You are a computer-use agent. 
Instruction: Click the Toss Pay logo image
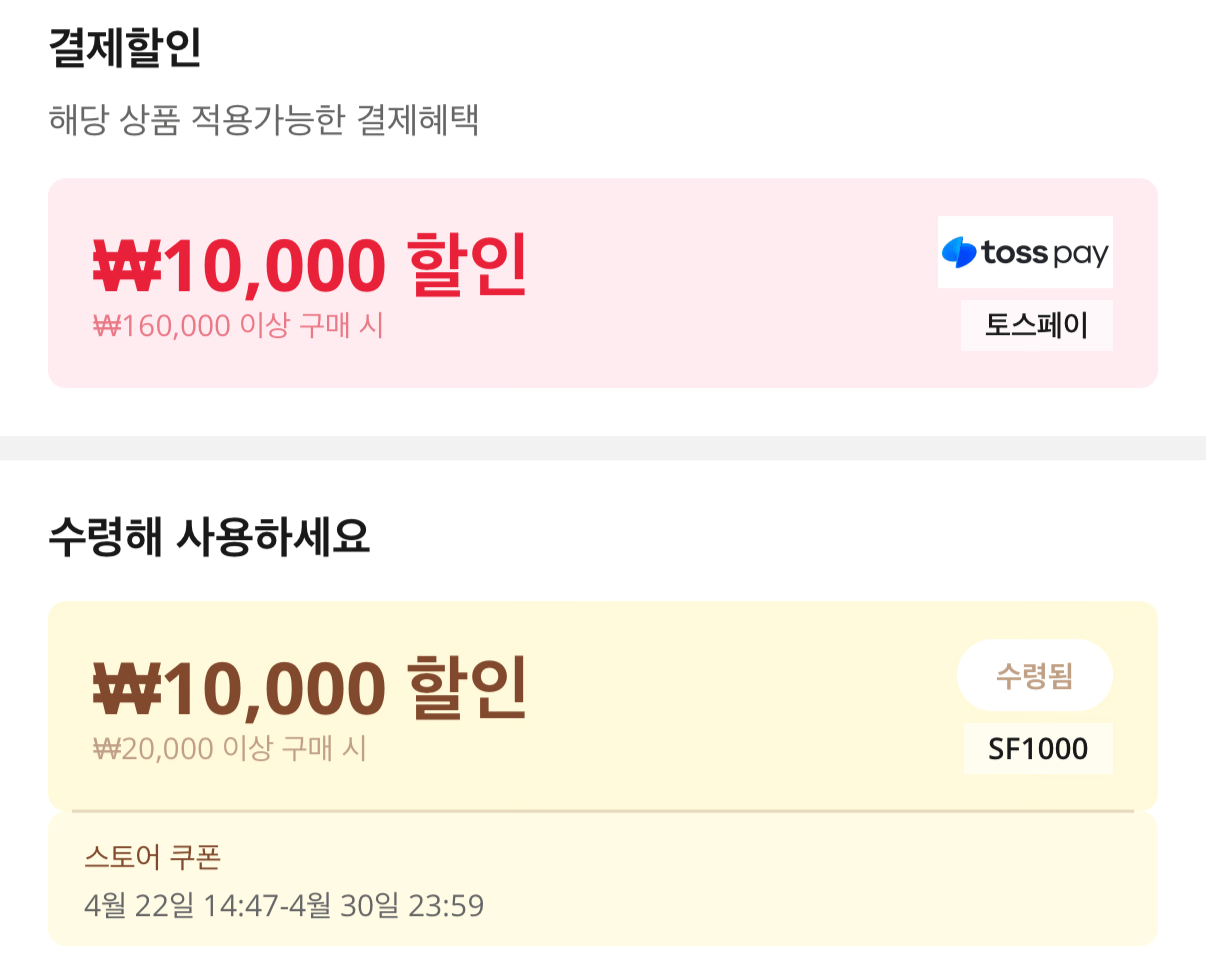(1025, 252)
